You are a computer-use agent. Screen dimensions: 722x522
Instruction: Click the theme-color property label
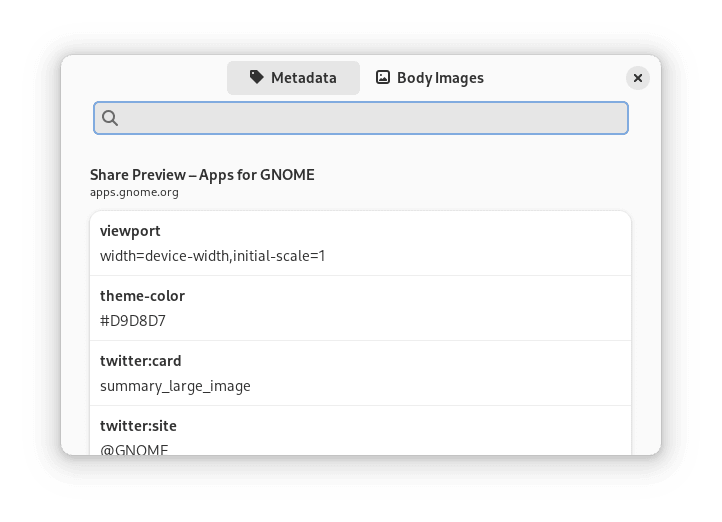142,296
